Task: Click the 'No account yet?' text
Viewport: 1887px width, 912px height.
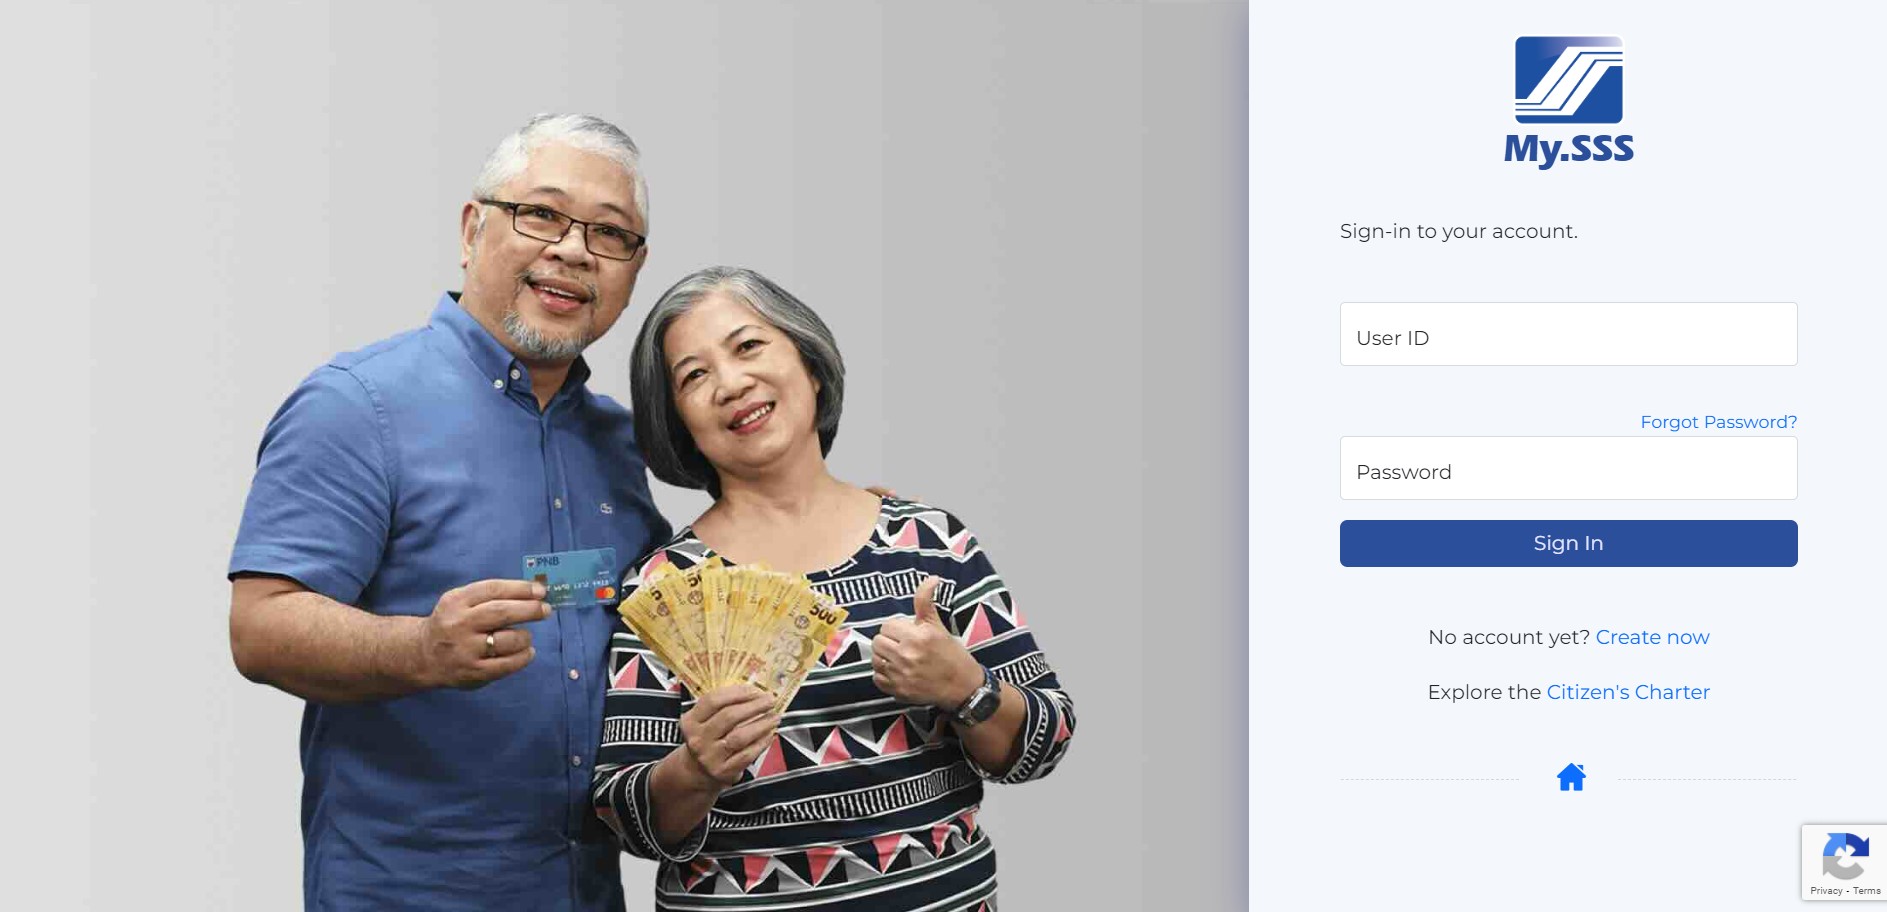Action: coord(1509,637)
